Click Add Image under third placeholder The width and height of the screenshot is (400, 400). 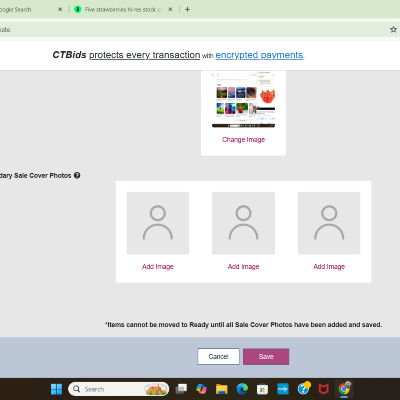point(329,267)
